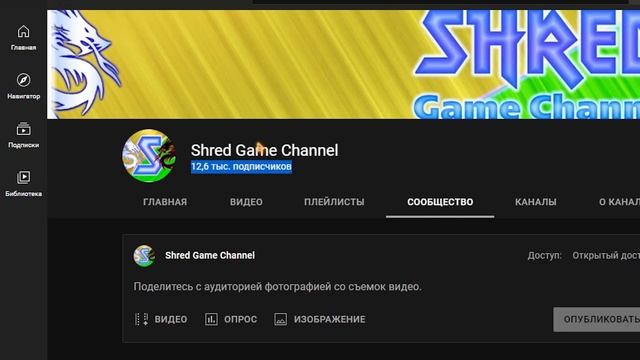Viewport: 640px width, 360px height.
Task: Click the ОПРОС poll icon
Action: tap(211, 319)
